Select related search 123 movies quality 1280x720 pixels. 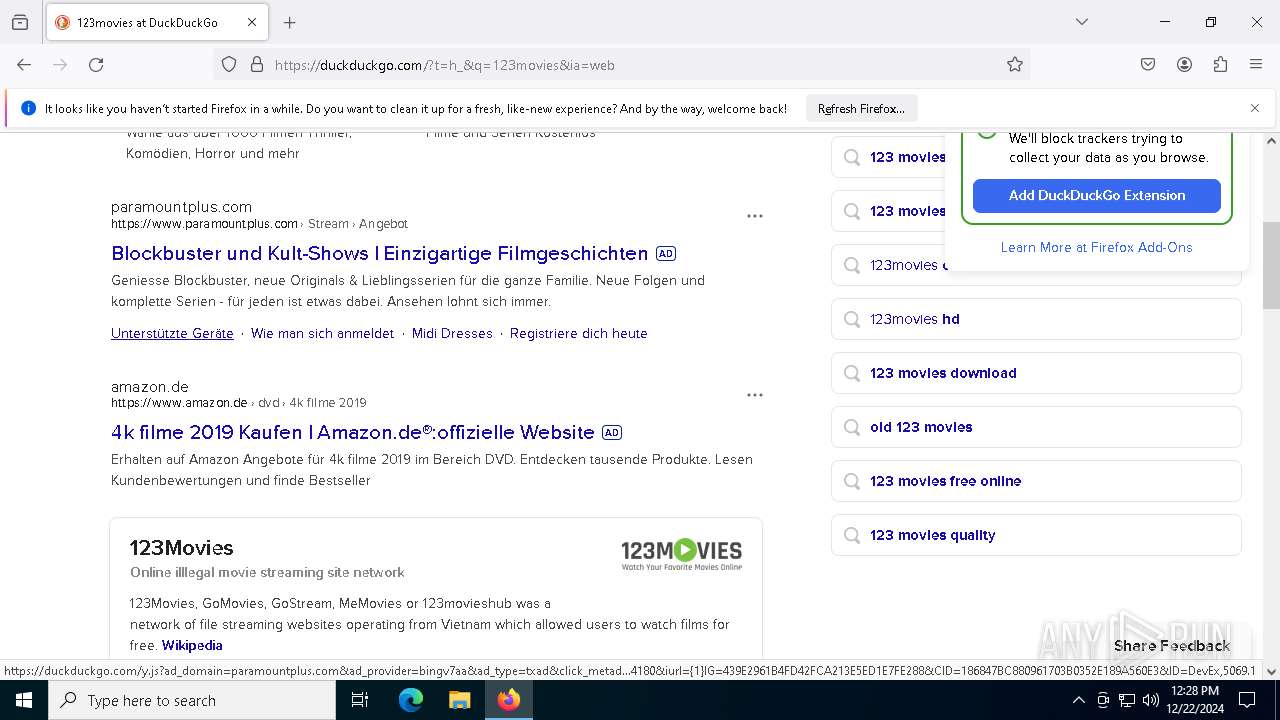(x=1036, y=536)
